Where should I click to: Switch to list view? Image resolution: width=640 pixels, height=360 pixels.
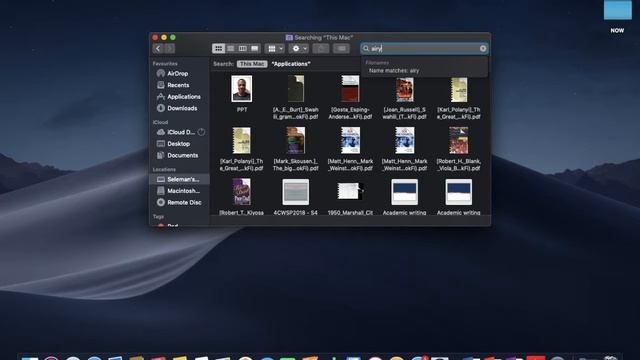[231, 49]
